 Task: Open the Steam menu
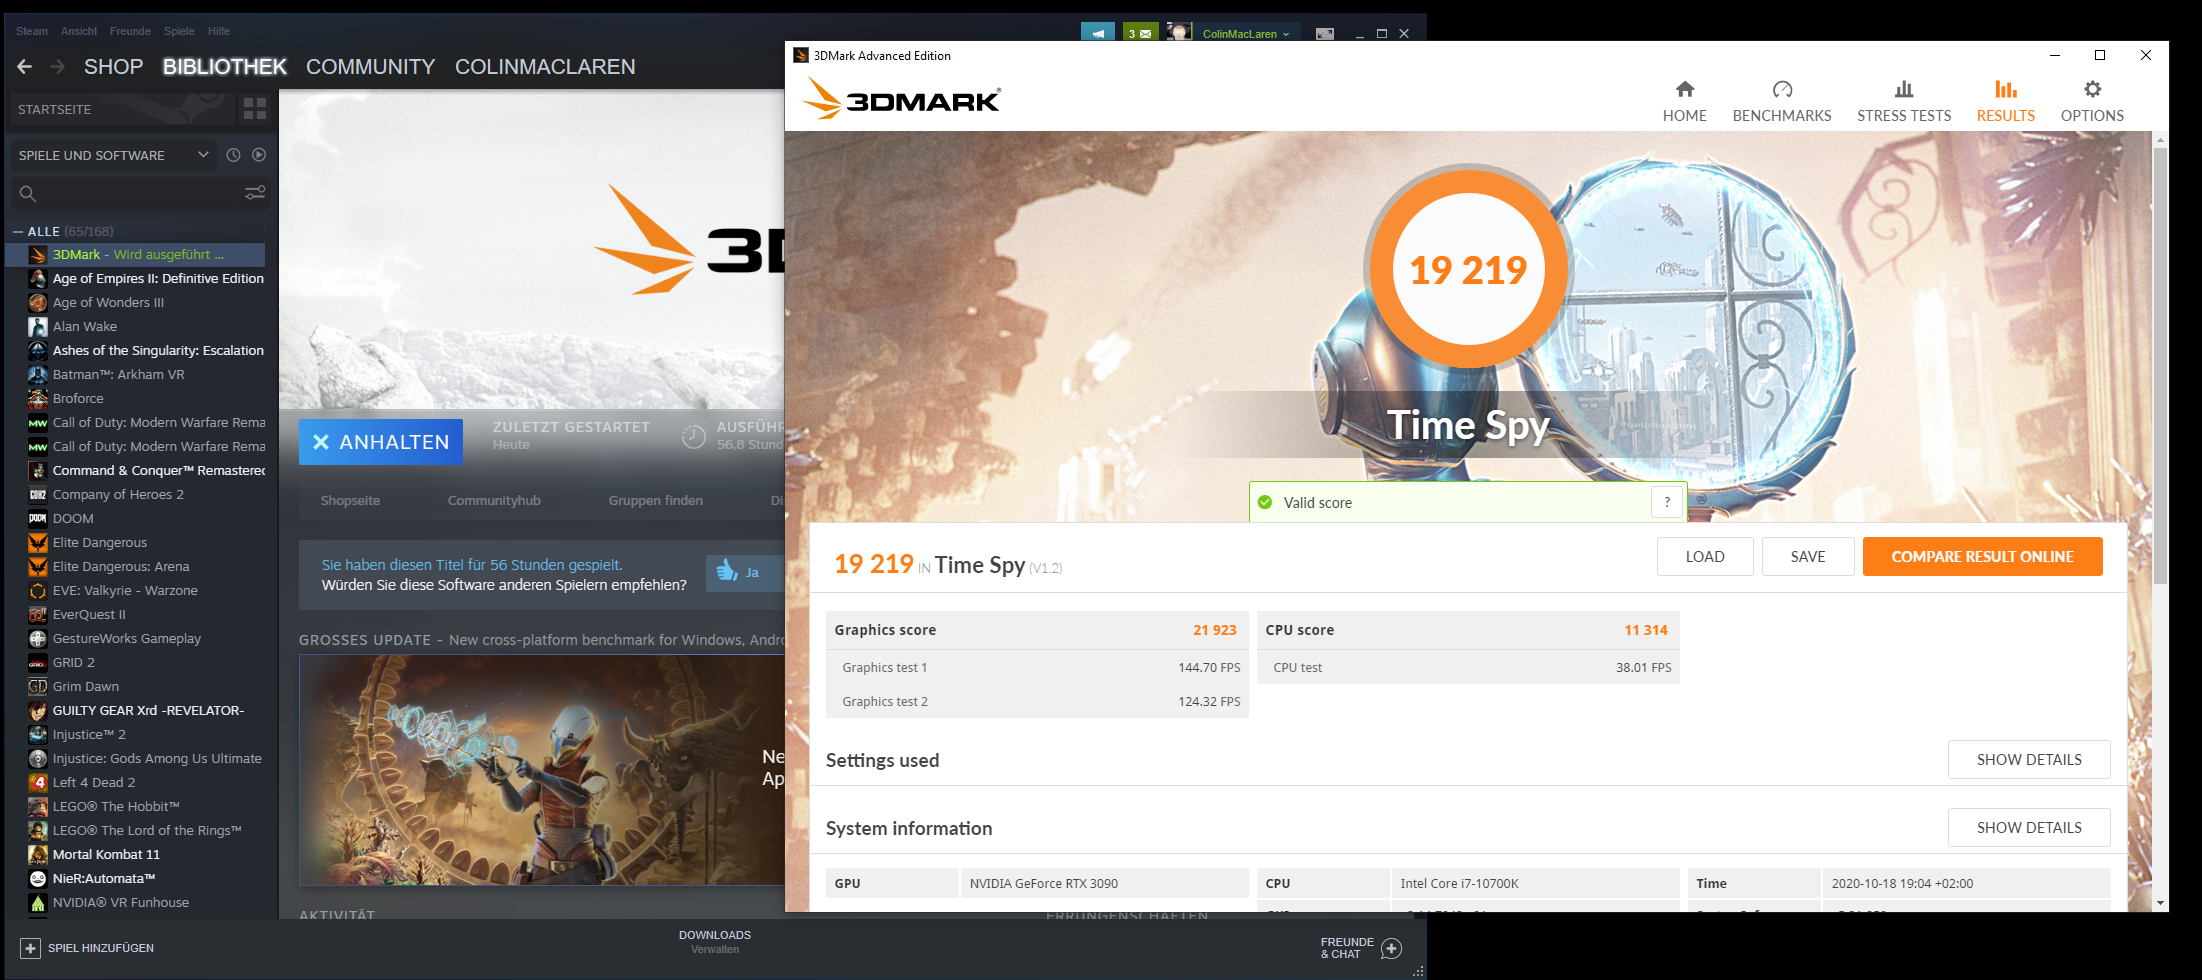(32, 31)
